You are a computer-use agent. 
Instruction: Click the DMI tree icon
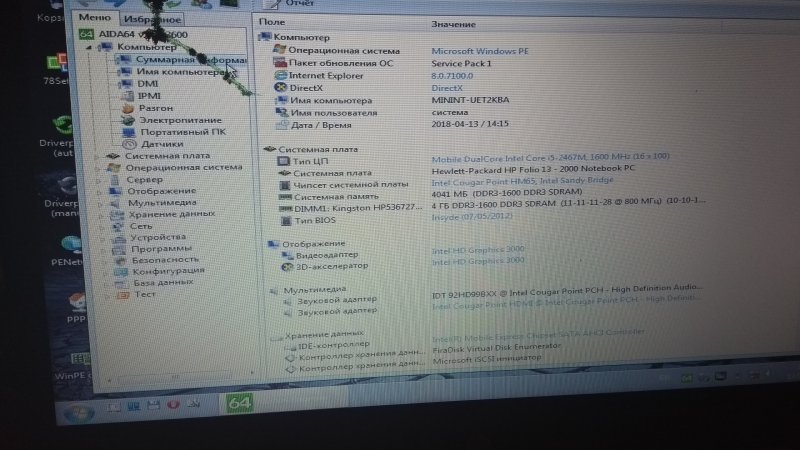tap(124, 84)
